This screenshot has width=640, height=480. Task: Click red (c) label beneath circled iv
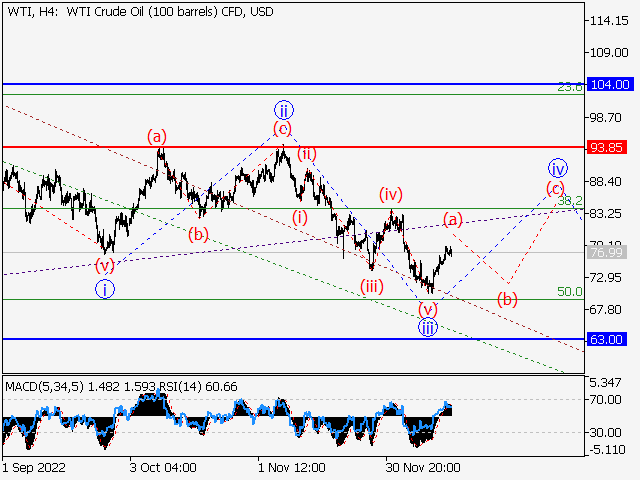tap(556, 188)
